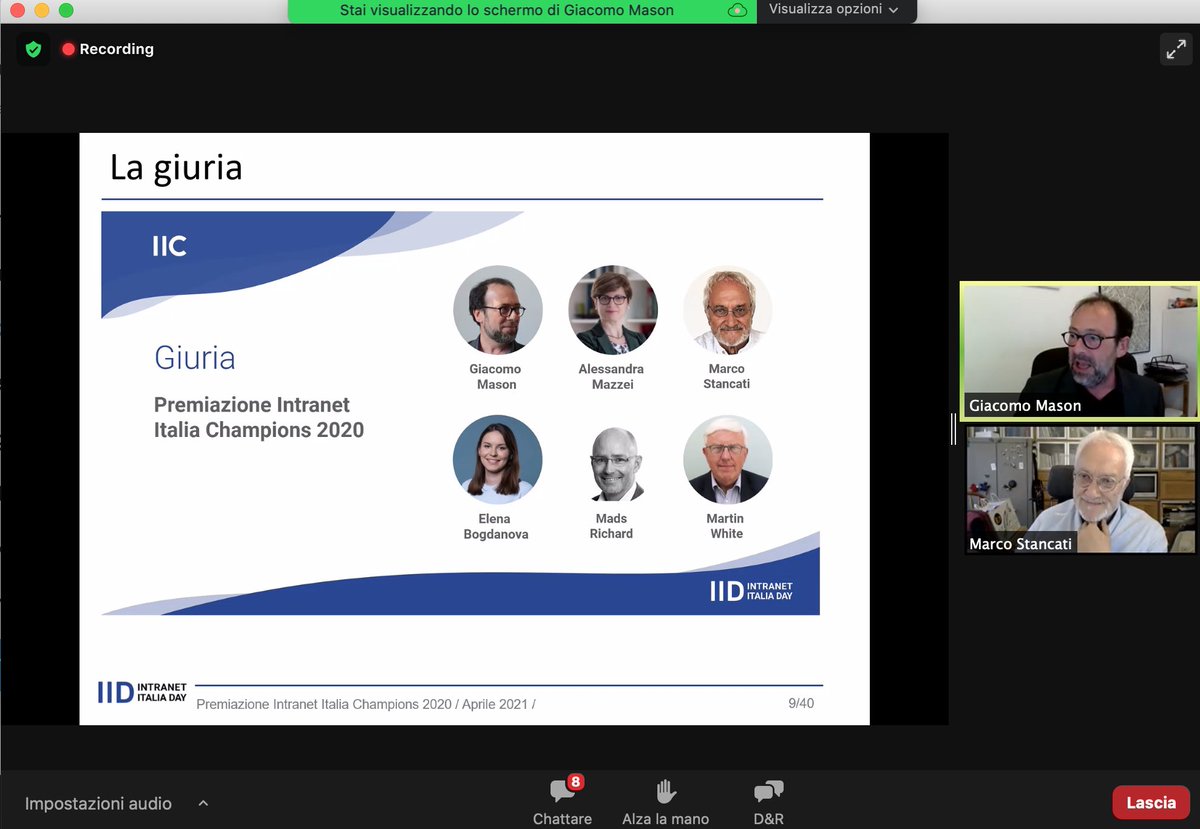Expand the audio settings chevron arrow

(x=203, y=803)
